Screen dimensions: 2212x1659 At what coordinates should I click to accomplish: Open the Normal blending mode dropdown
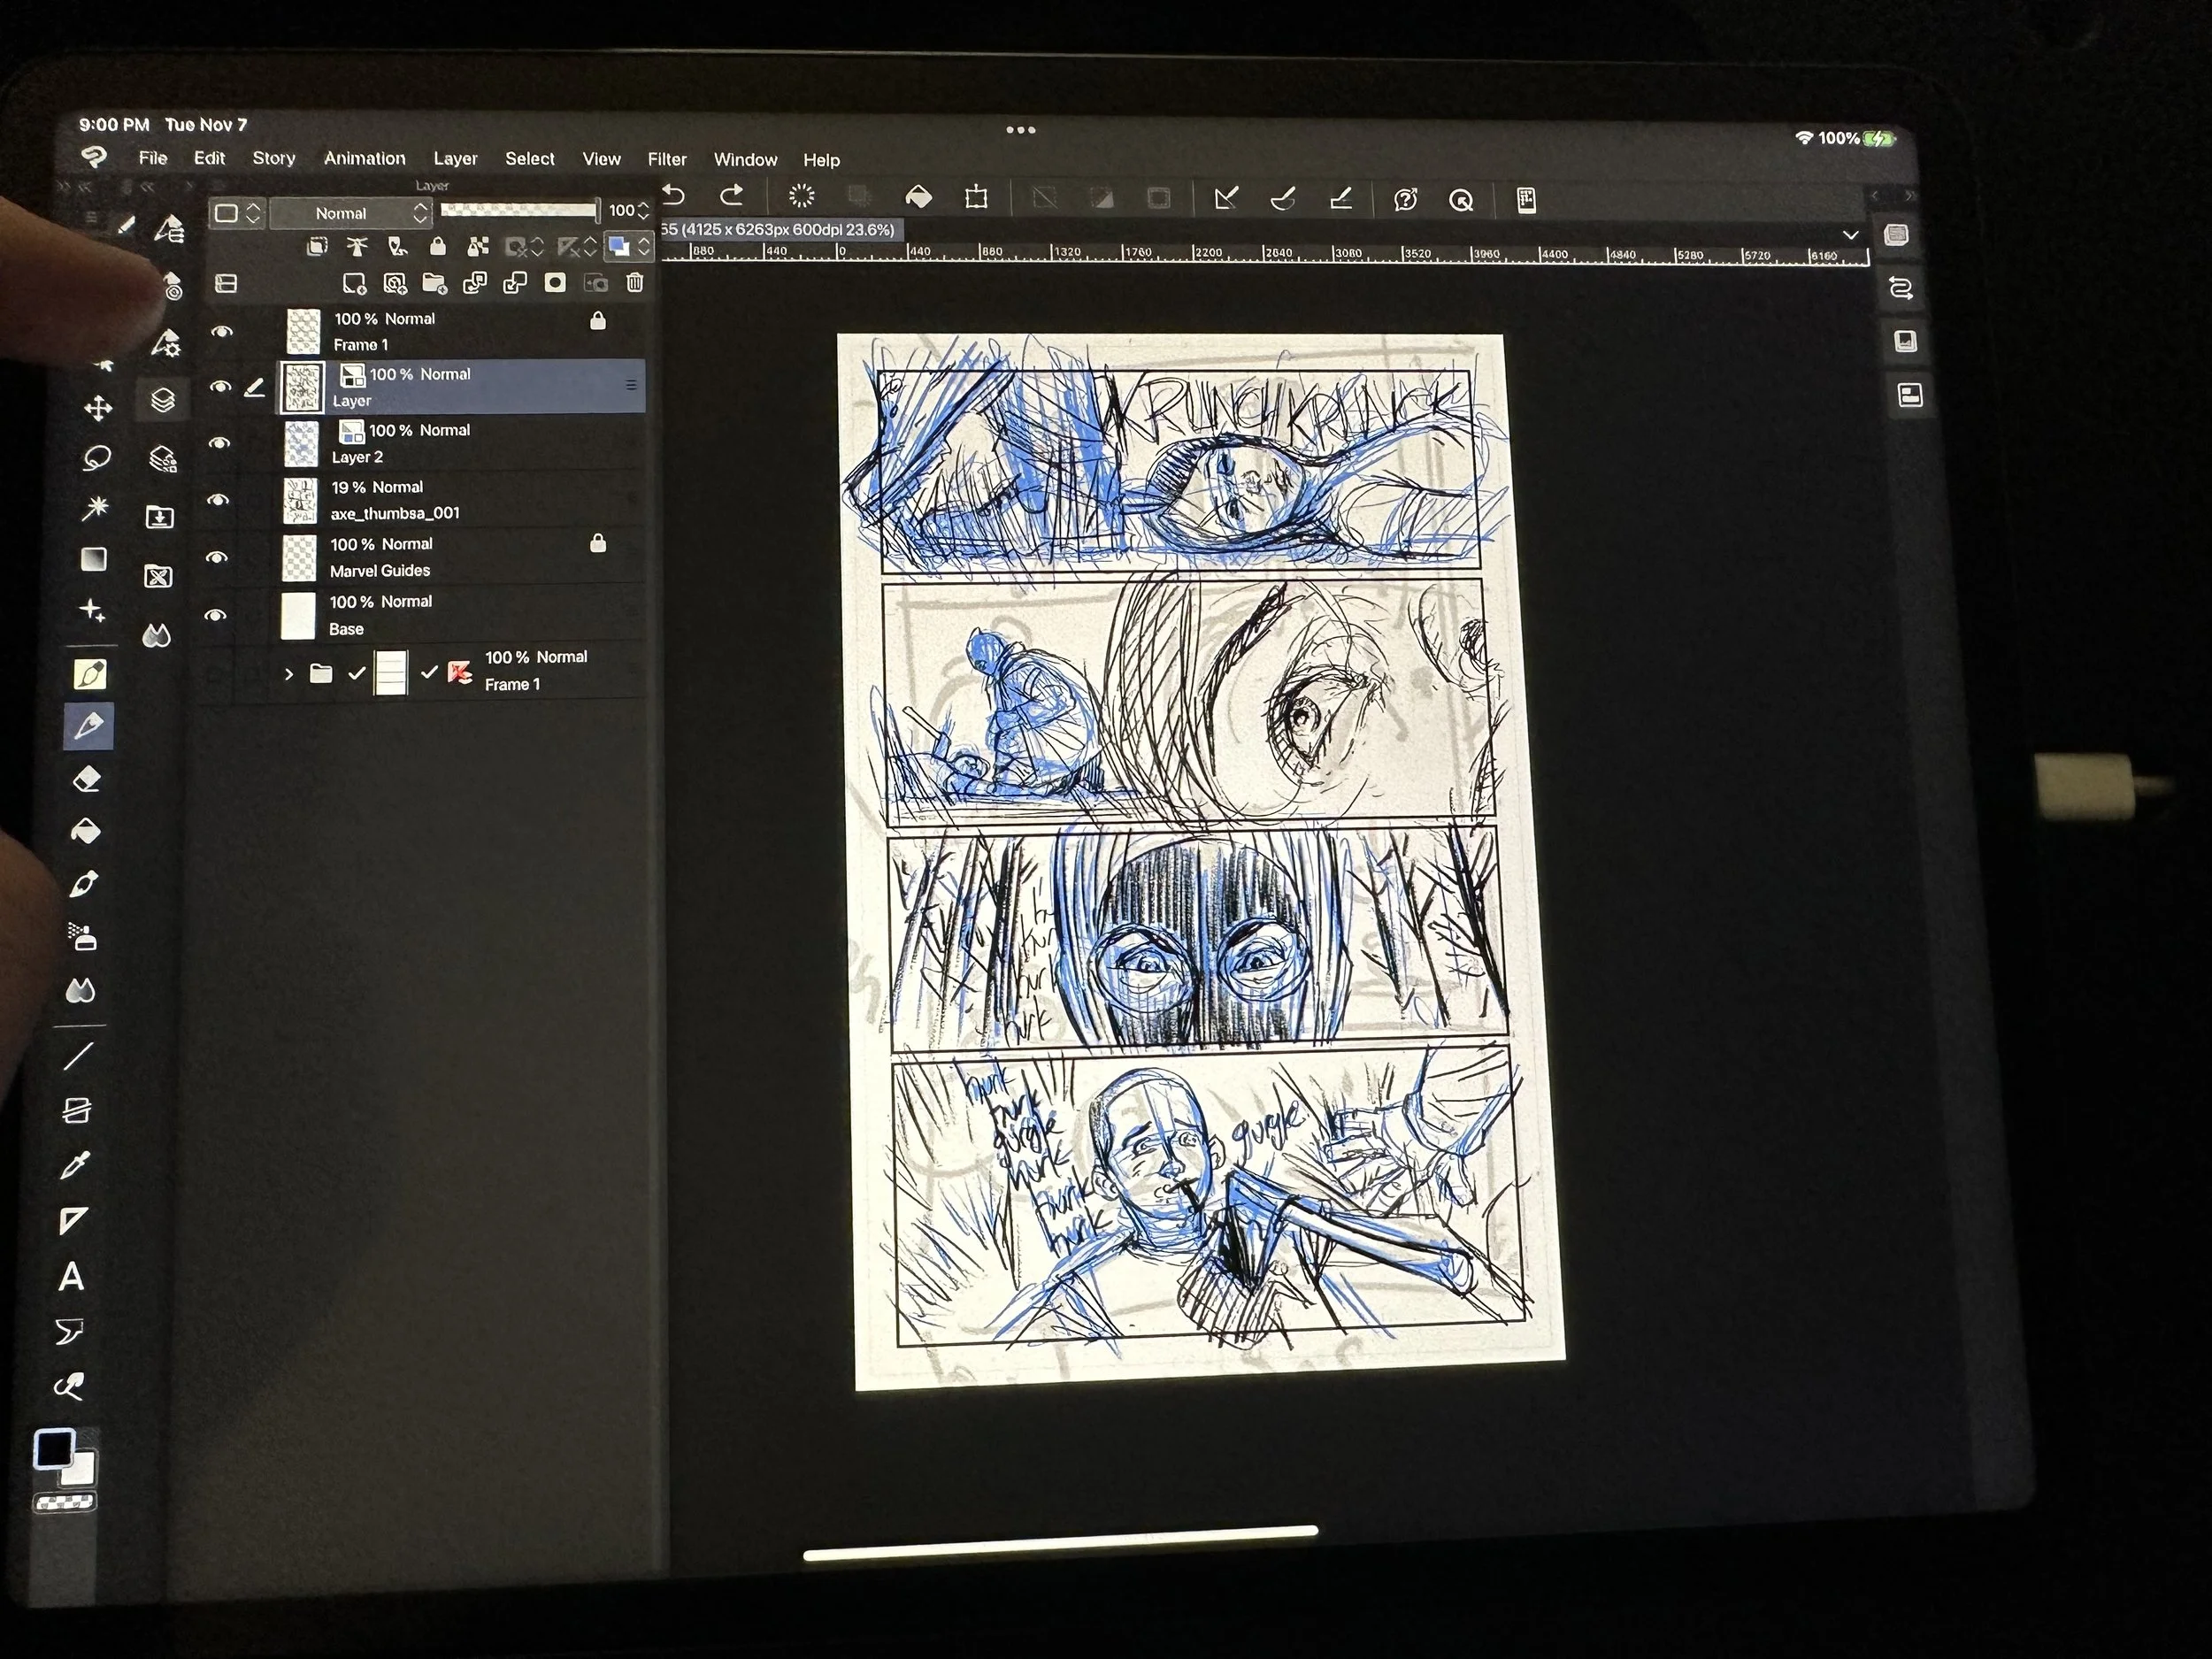coord(351,213)
